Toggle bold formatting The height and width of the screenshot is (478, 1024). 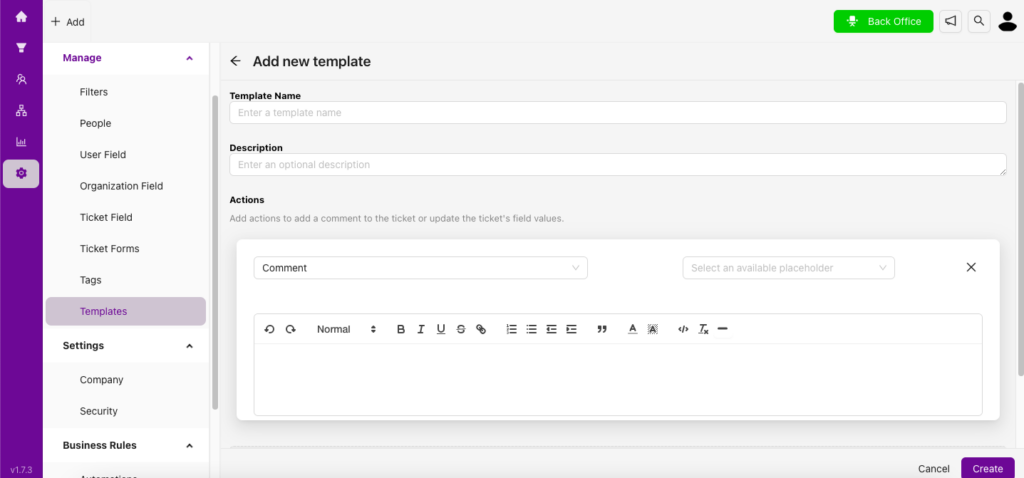pos(401,329)
